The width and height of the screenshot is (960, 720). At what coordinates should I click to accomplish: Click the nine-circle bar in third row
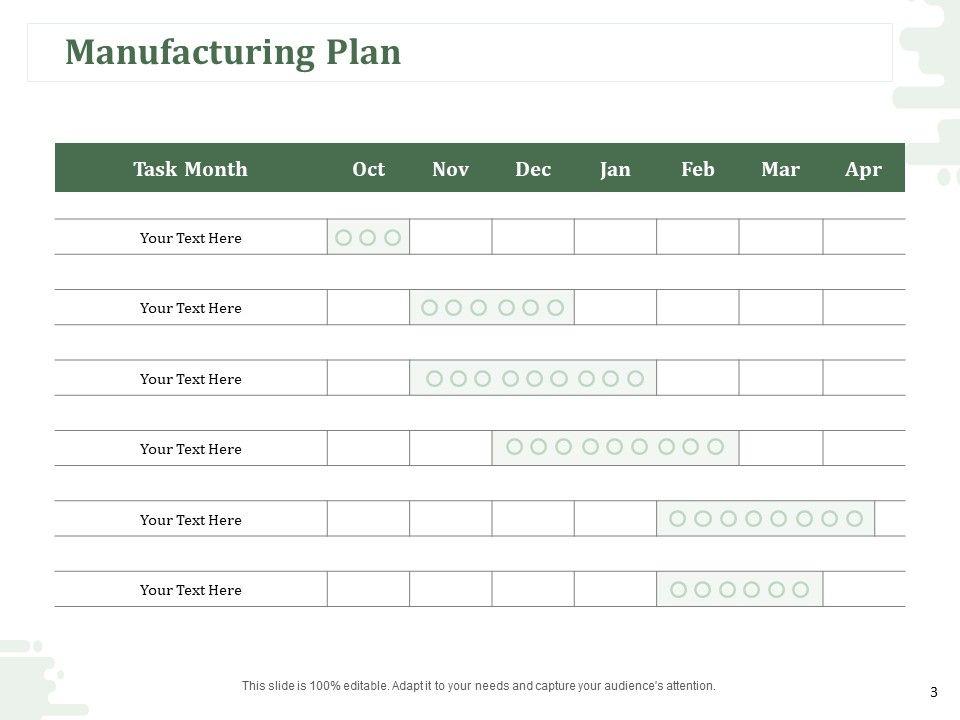tap(533, 378)
